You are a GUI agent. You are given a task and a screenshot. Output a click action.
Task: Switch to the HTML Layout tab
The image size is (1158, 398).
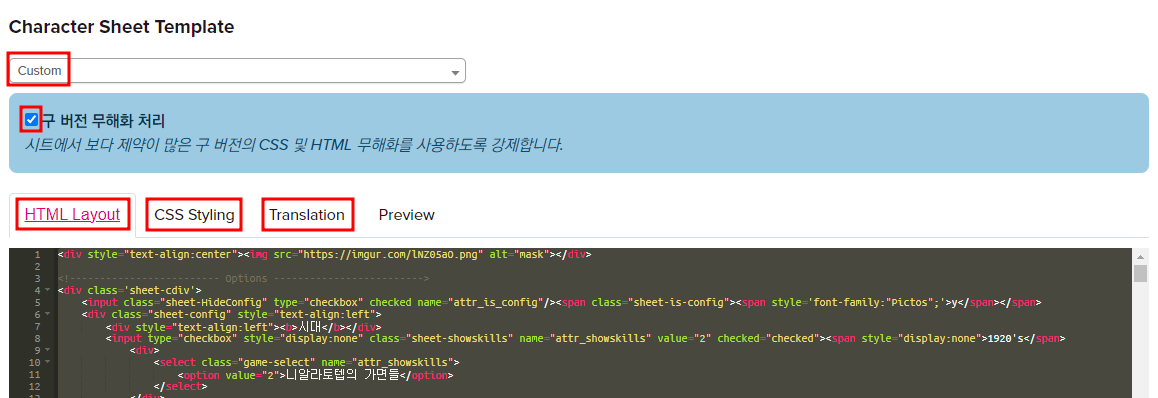72,214
